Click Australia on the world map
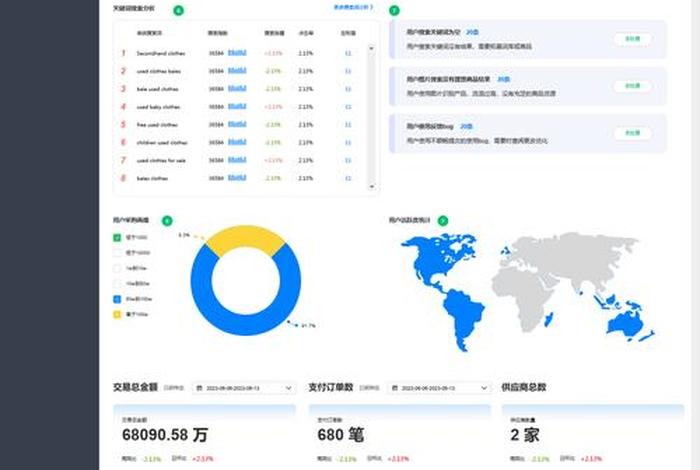The image size is (700, 470). 624,322
